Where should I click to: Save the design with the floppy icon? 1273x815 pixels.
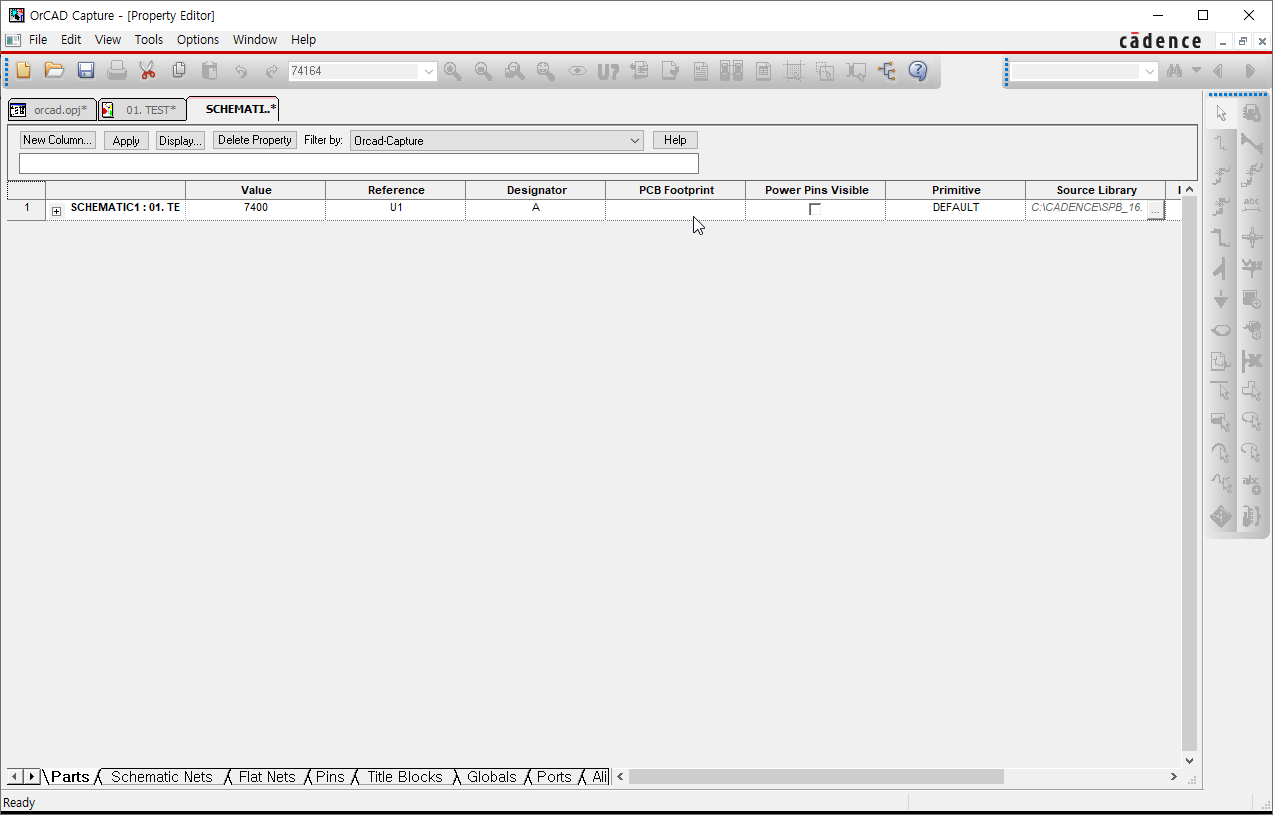(x=86, y=71)
